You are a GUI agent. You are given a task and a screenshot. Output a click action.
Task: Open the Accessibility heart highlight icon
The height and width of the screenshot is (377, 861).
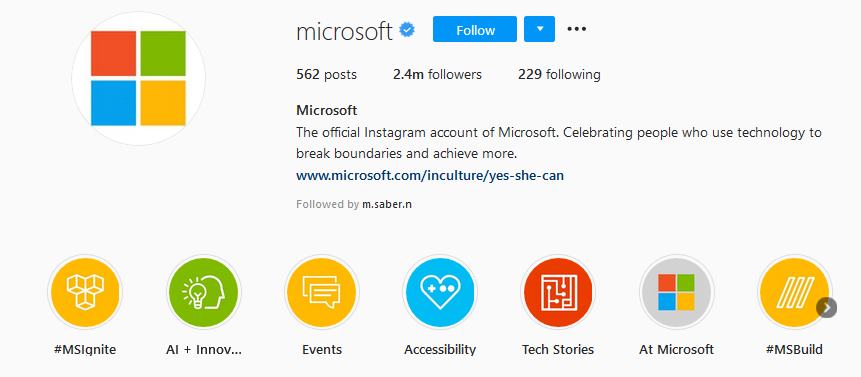click(x=440, y=292)
